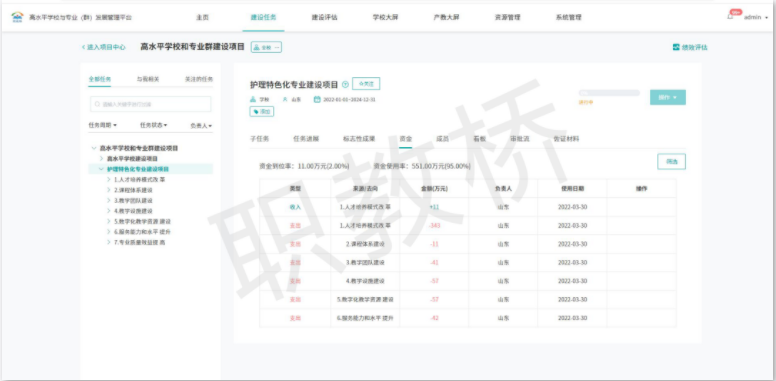This screenshot has width=776, height=381.
Task: Open the 任务状态 filter dropdown
Action: (x=153, y=125)
